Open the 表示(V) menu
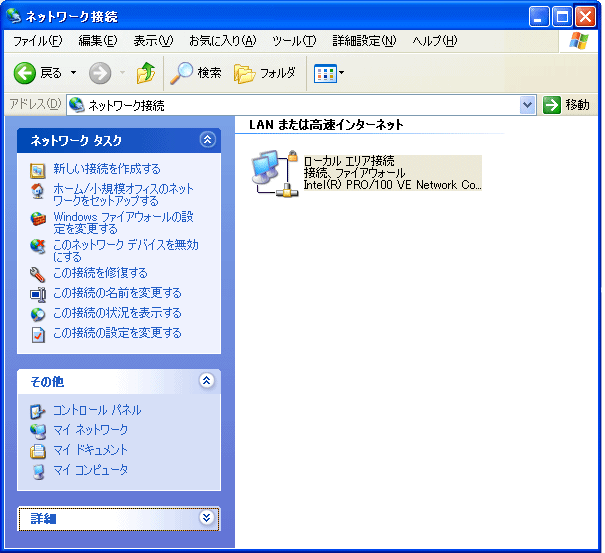The image size is (605, 553). [x=153, y=41]
